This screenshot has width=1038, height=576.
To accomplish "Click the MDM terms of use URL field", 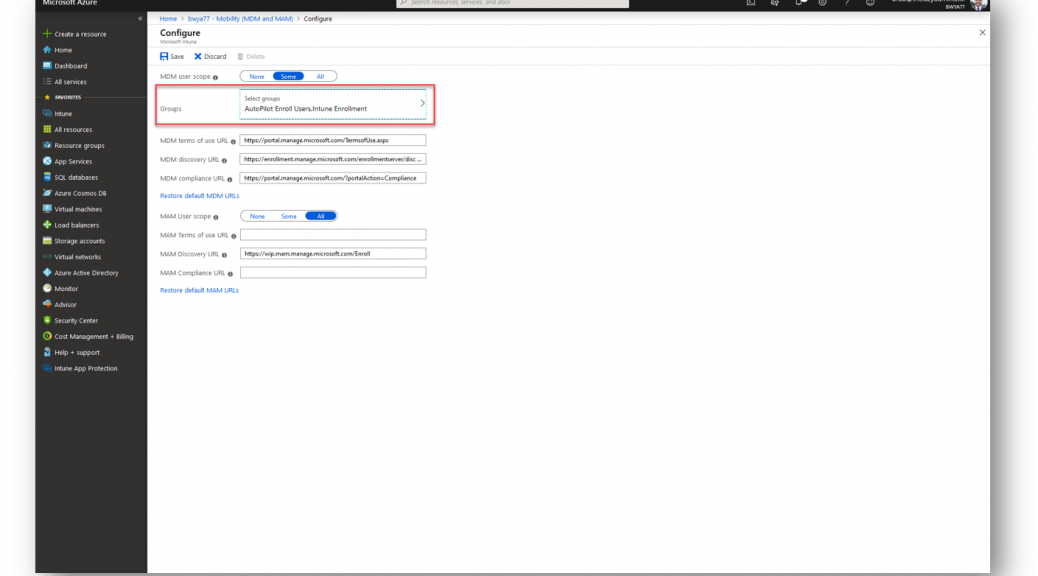I will tap(333, 140).
